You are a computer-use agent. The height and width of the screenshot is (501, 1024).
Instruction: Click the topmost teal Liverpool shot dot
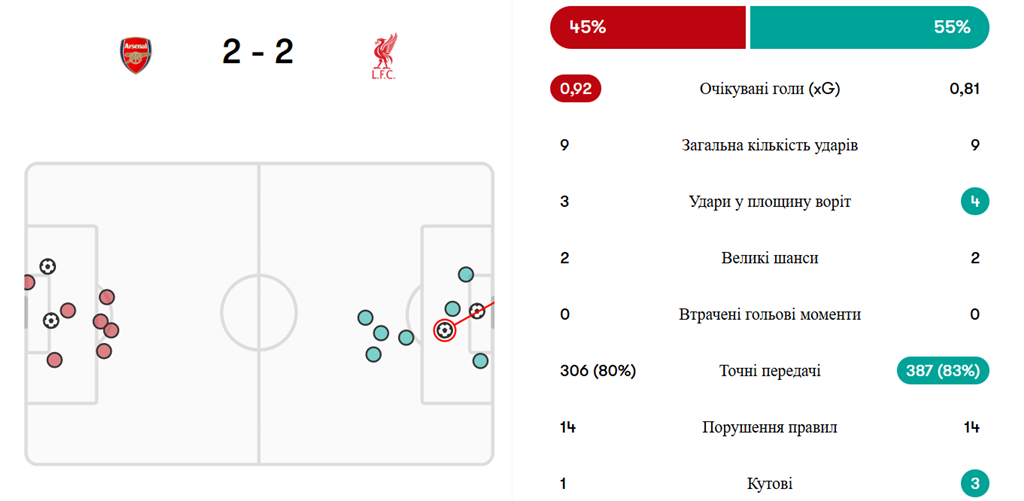click(465, 274)
